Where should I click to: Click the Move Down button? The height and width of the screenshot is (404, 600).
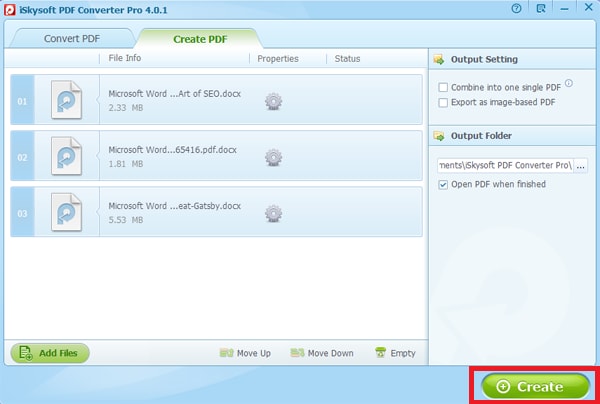coord(322,353)
